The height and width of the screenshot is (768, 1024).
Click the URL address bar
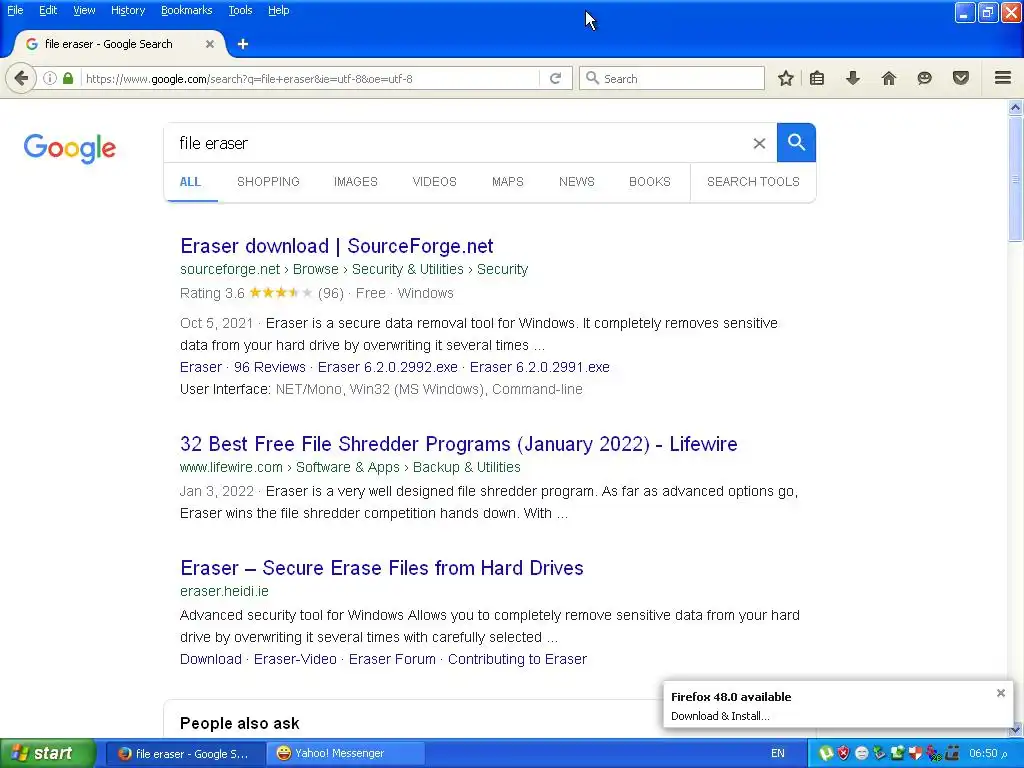pyautogui.click(x=312, y=78)
